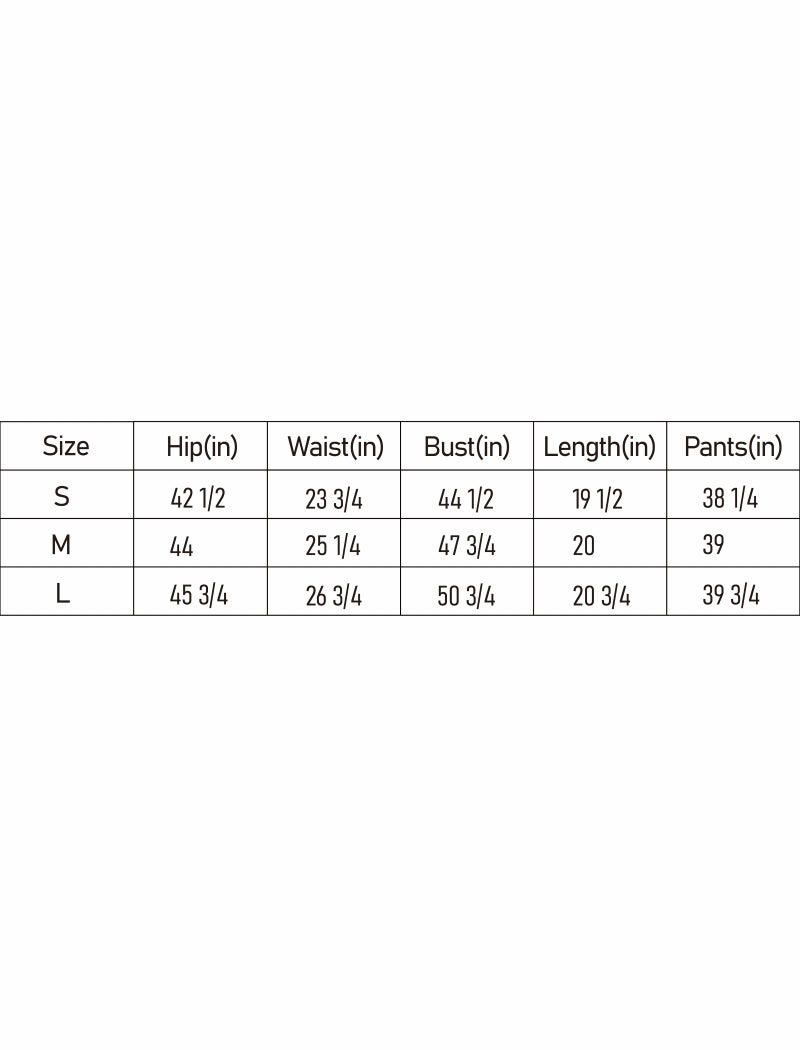The width and height of the screenshot is (800, 1050).
Task: Click hip value 45 3/4 for size L
Action: (199, 596)
